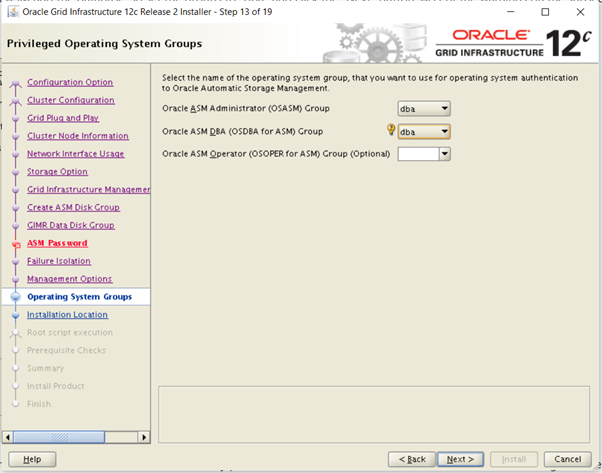Select Grid Plug and Play step
This screenshot has height=473, width=602.
coord(62,118)
